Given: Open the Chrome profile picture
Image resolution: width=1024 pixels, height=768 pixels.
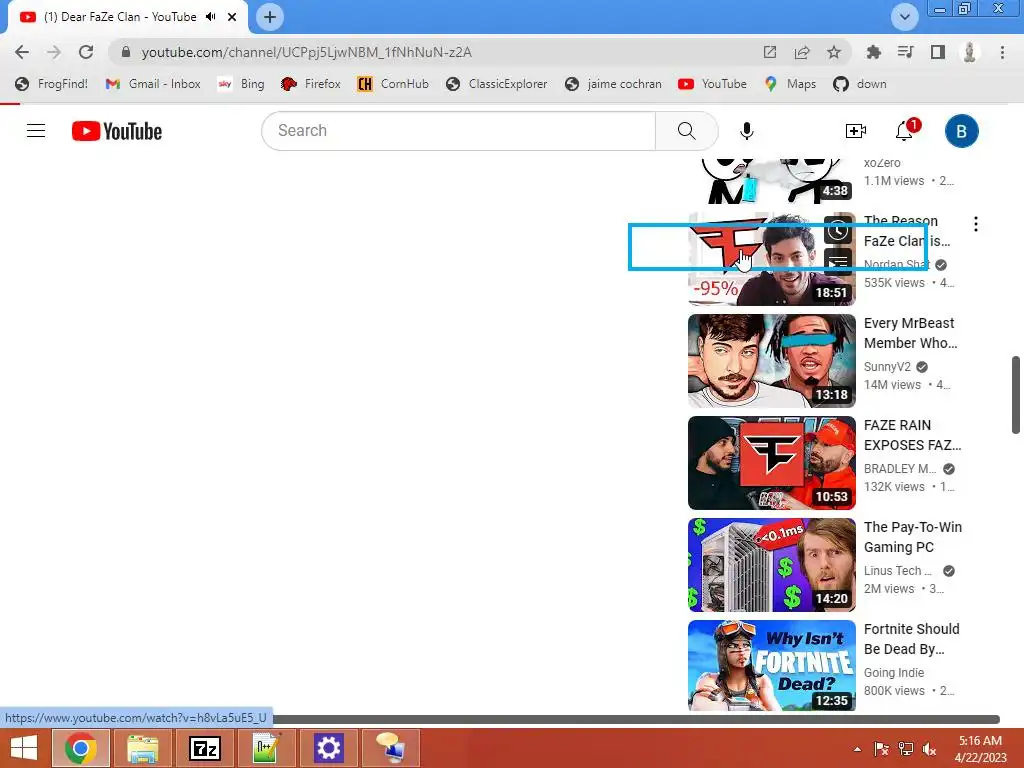Looking at the screenshot, I should point(970,52).
